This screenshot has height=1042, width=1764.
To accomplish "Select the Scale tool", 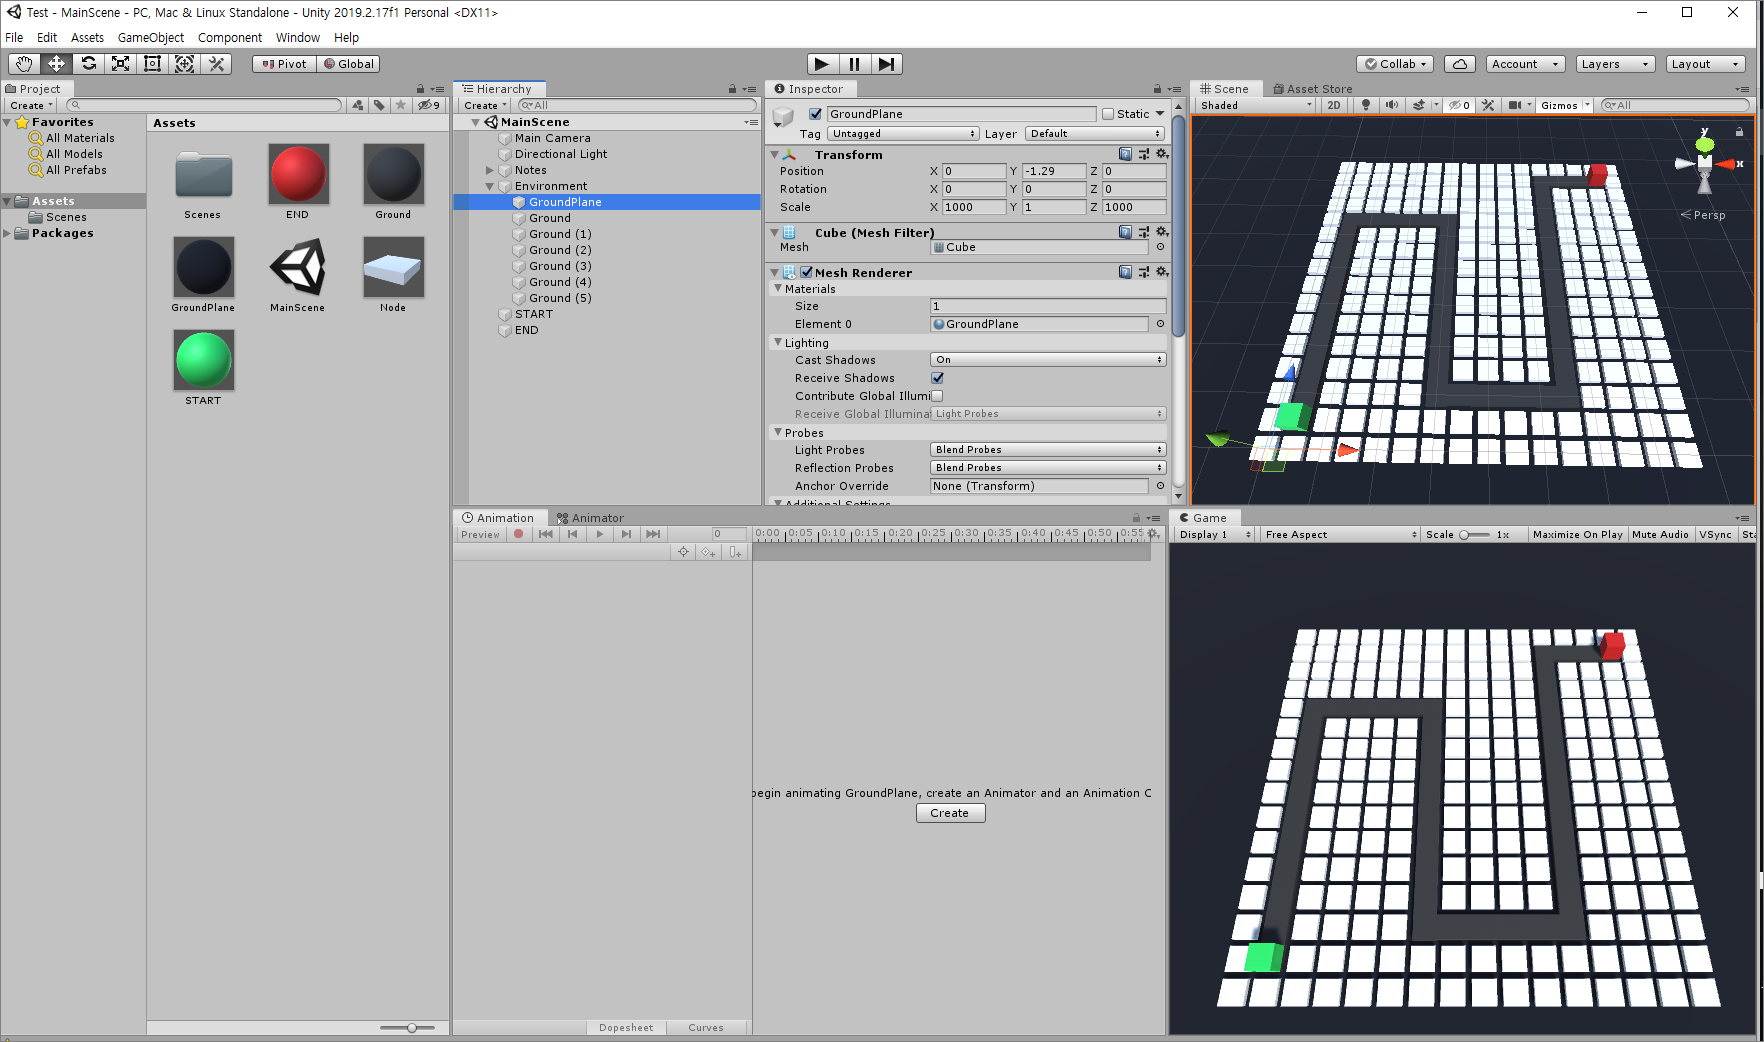I will pos(120,64).
